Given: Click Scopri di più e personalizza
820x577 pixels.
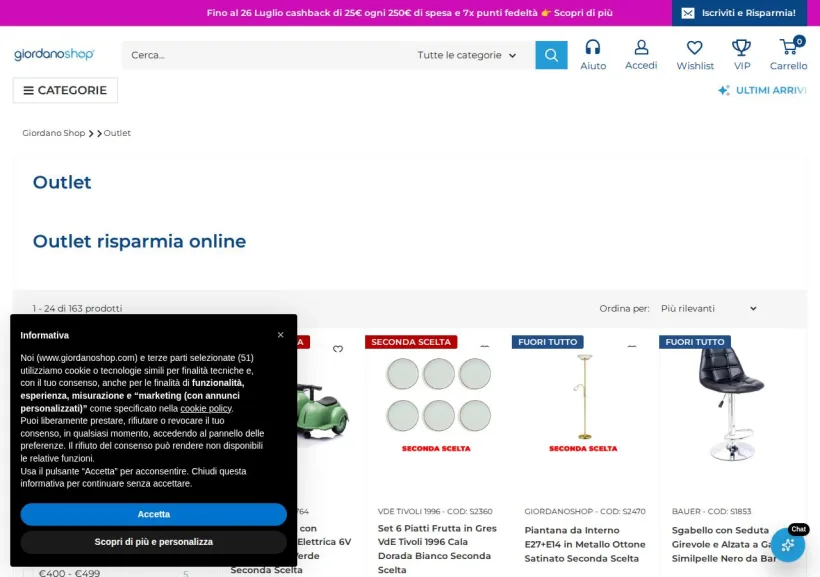Looking at the screenshot, I should click(x=154, y=542).
